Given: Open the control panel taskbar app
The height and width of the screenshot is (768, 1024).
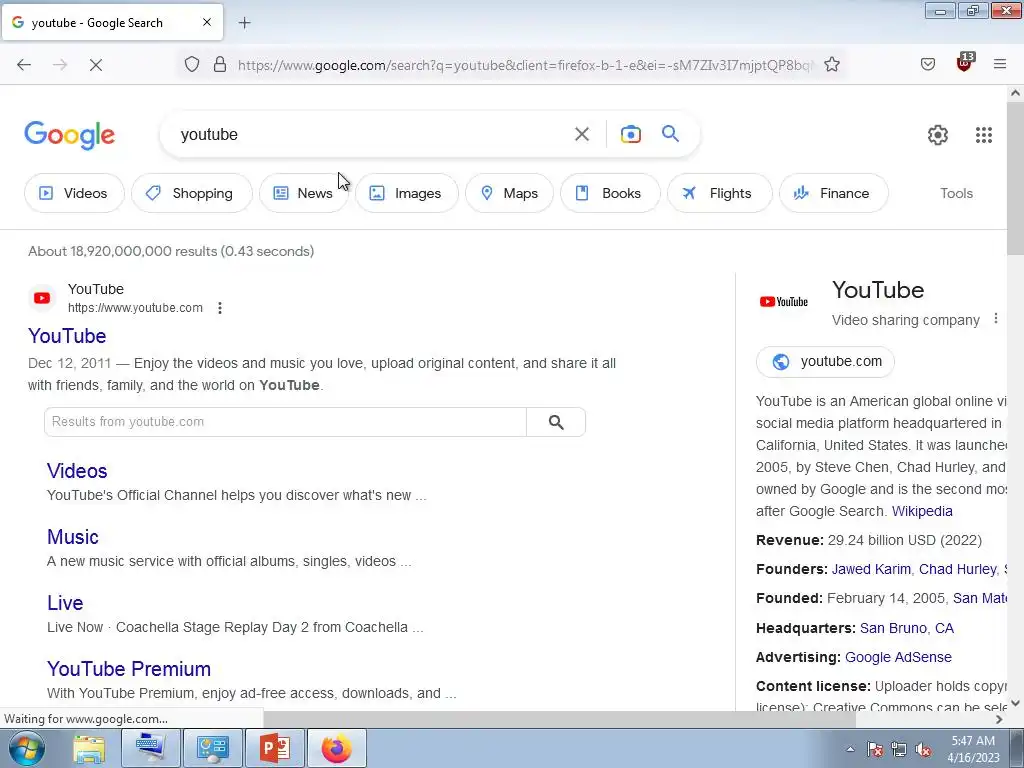Looking at the screenshot, I should click(212, 748).
